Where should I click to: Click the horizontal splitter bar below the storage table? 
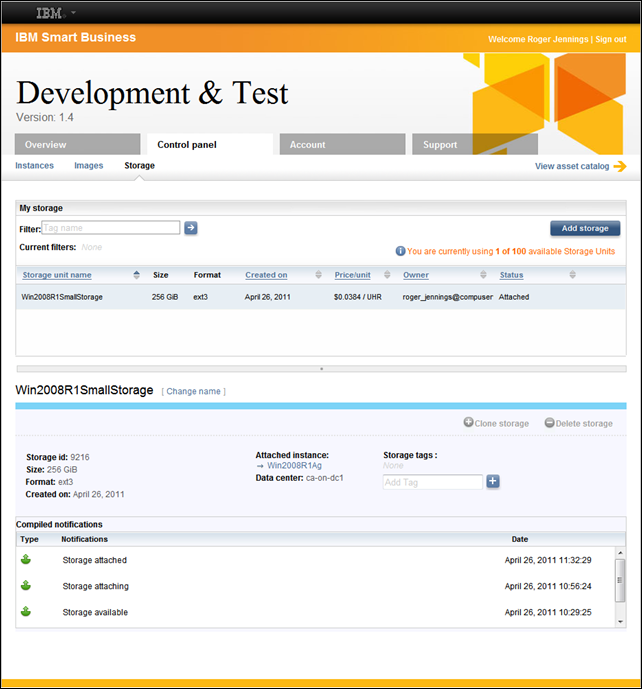(x=321, y=369)
